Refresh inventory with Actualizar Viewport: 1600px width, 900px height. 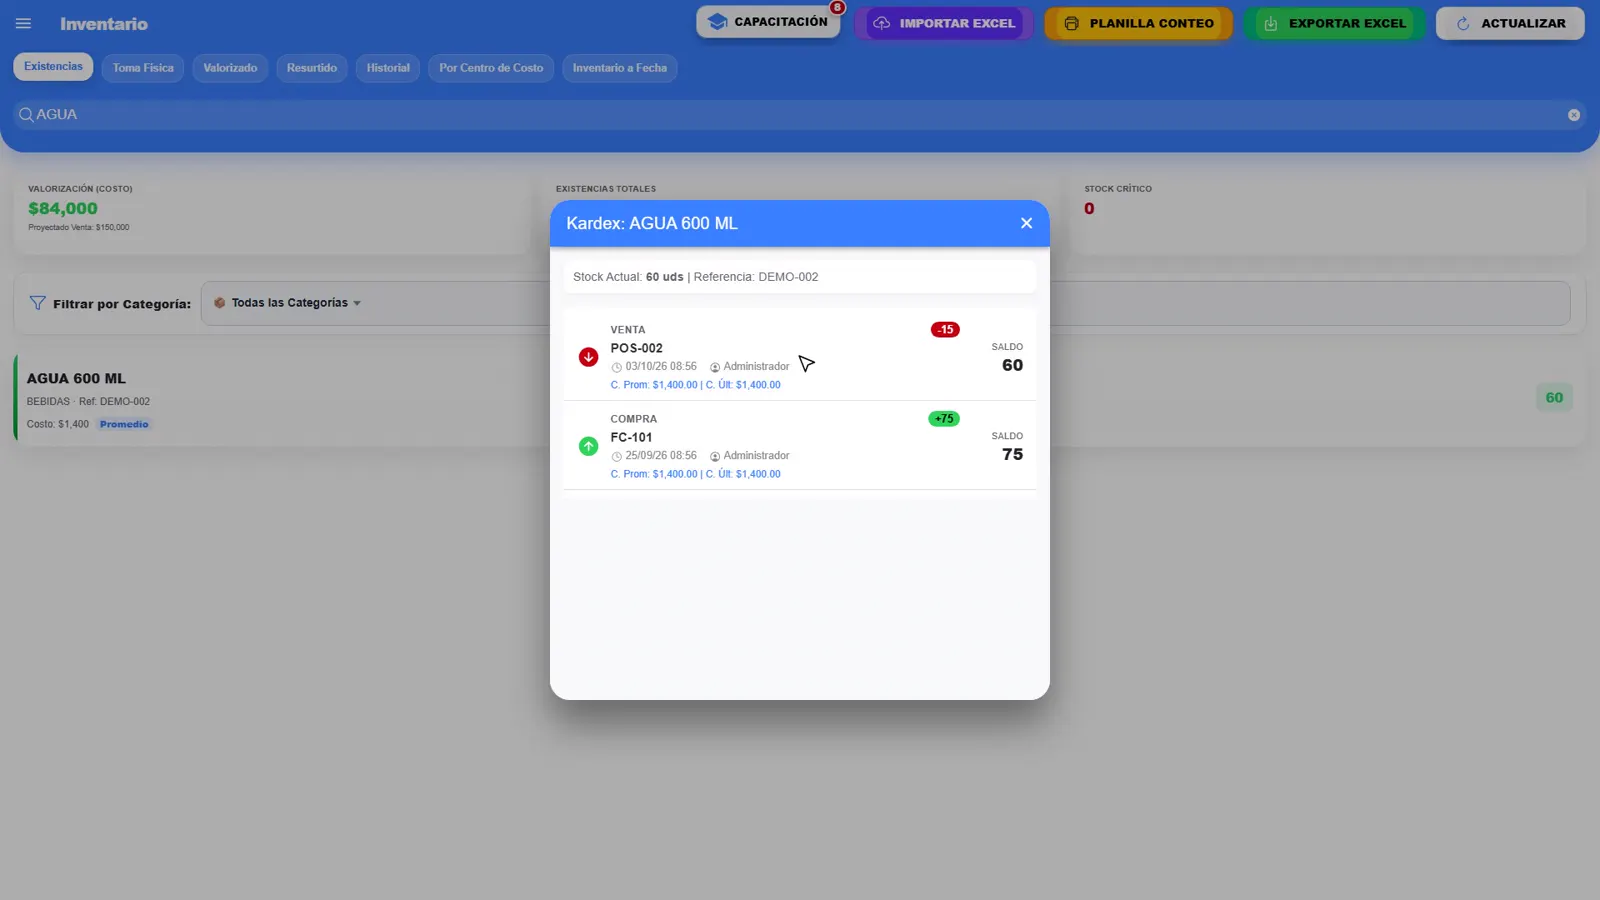tap(1510, 23)
